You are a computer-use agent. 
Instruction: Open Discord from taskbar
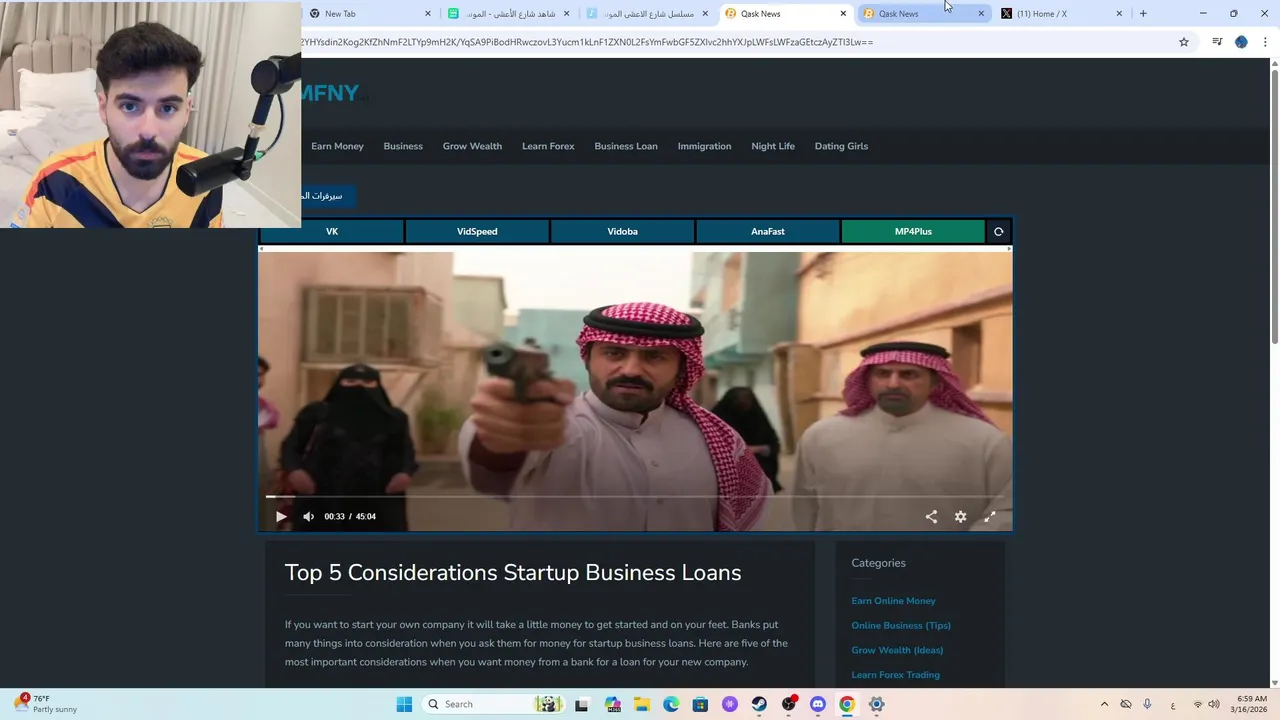818,704
